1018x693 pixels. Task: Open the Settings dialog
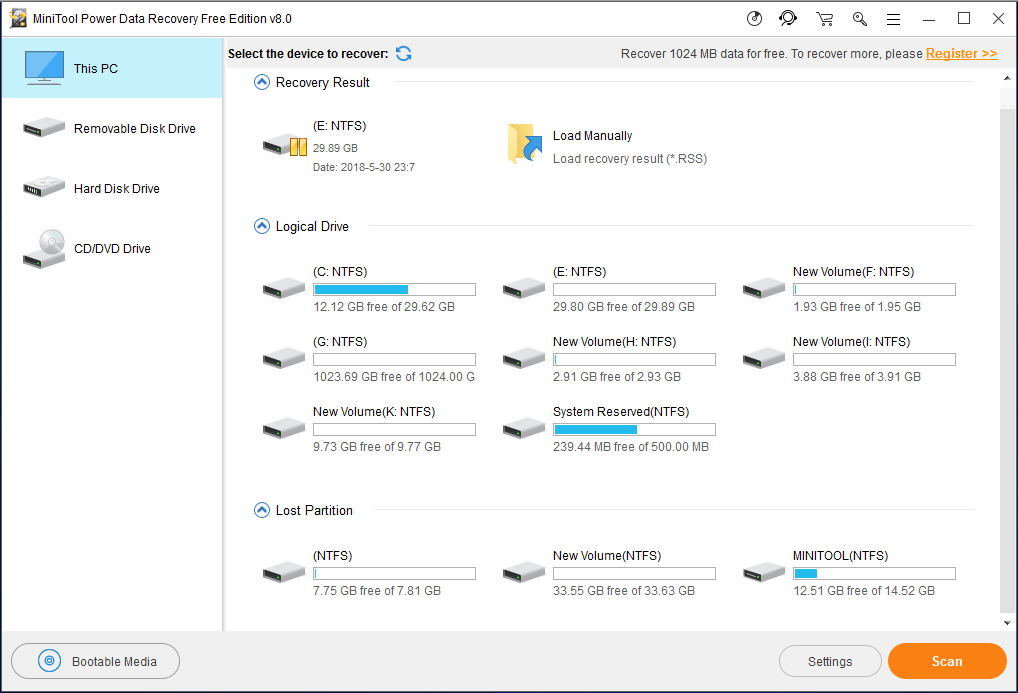tap(830, 661)
